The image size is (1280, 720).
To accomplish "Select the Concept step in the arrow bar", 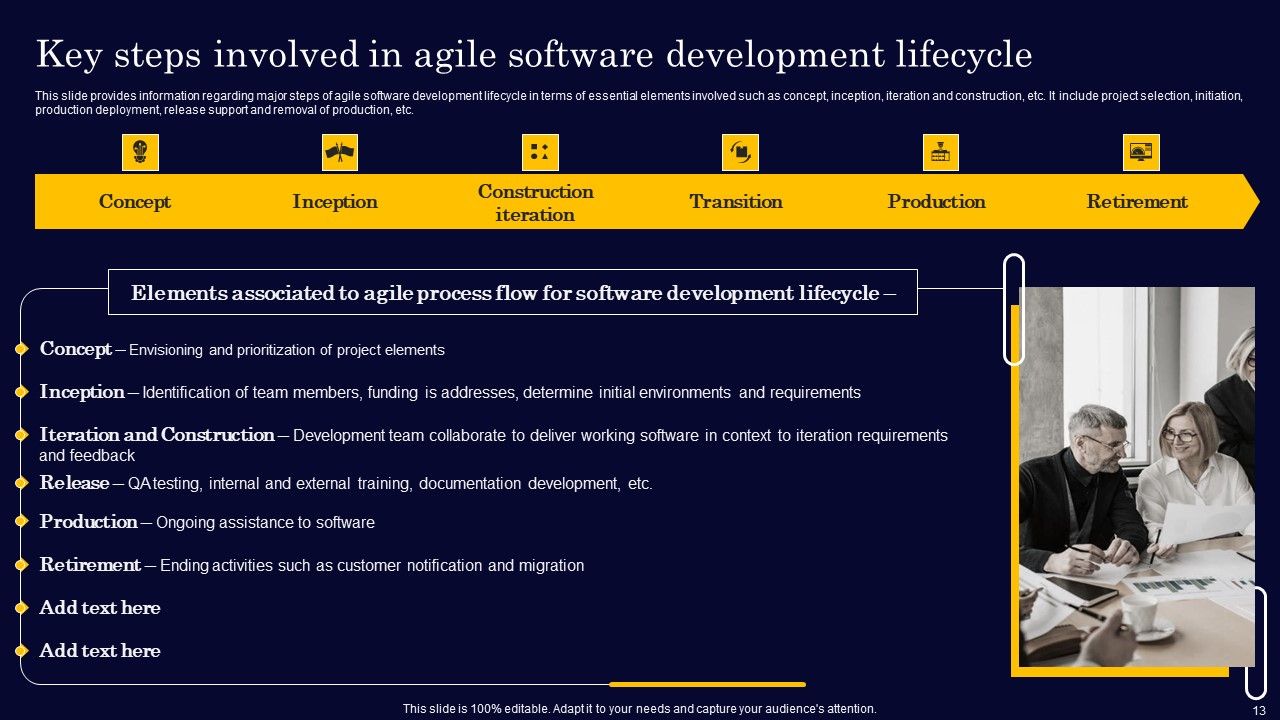I will (135, 202).
